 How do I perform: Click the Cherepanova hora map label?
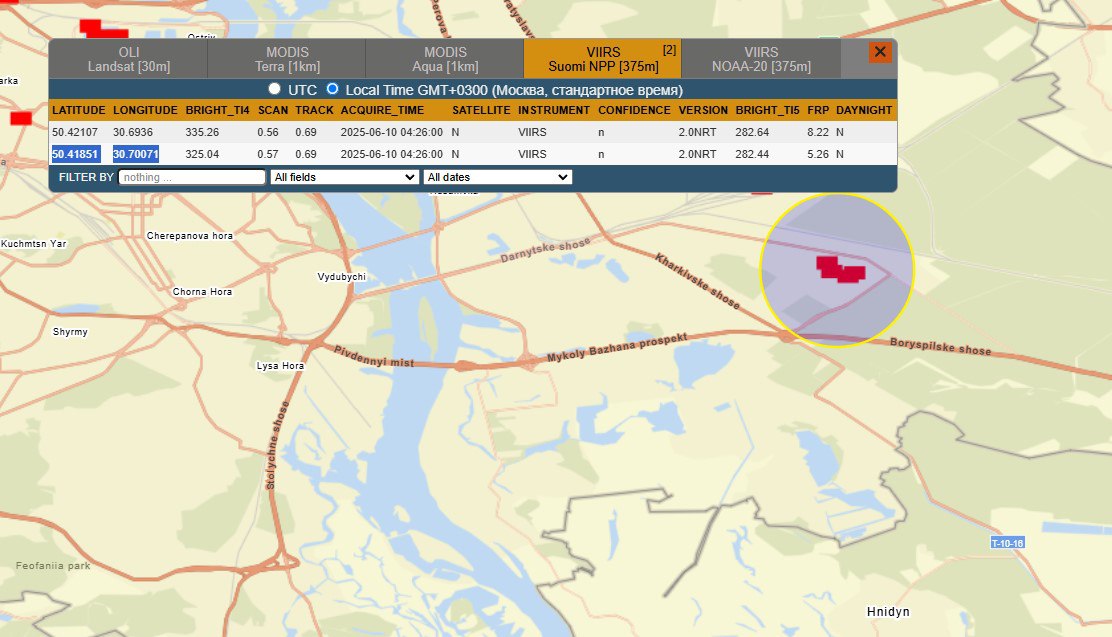tap(189, 236)
